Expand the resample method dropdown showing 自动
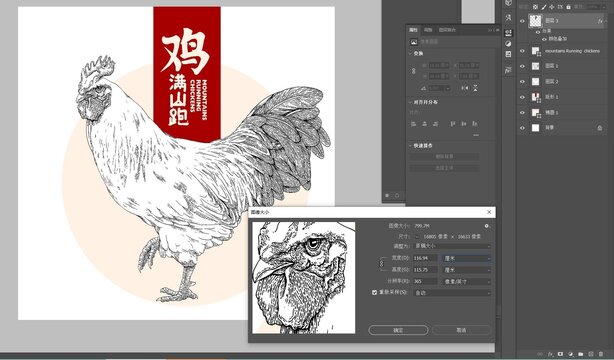Viewport: 614px width, 360px height. point(452,293)
